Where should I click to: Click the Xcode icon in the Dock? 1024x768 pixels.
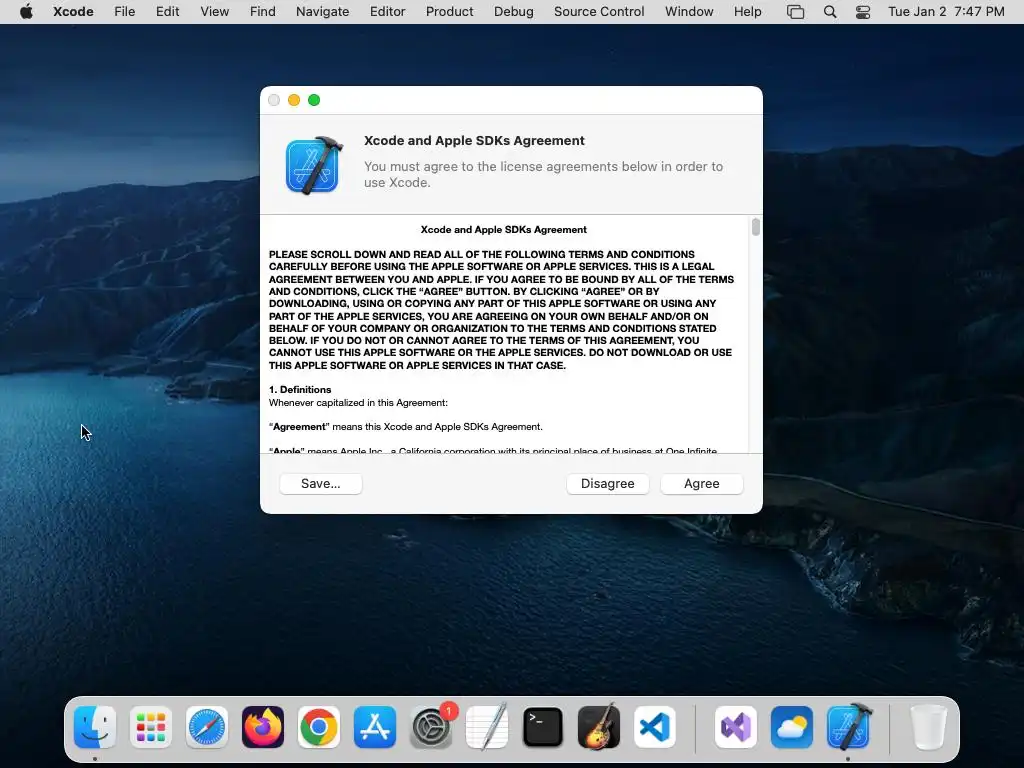(x=848, y=727)
